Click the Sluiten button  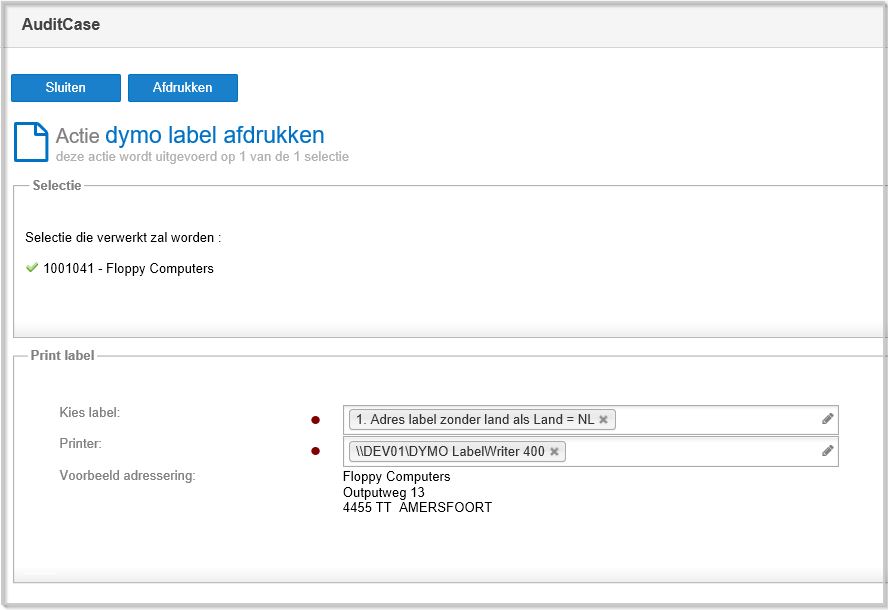(x=66, y=88)
